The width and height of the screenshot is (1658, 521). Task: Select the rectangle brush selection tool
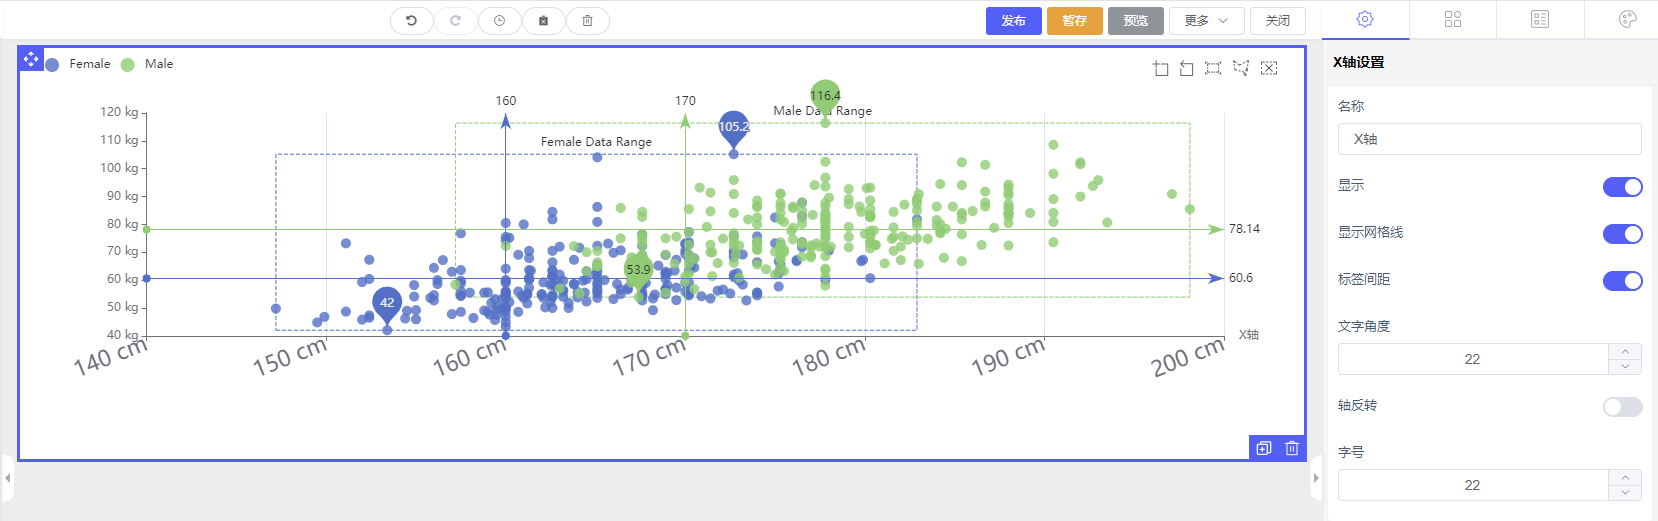coord(1213,68)
